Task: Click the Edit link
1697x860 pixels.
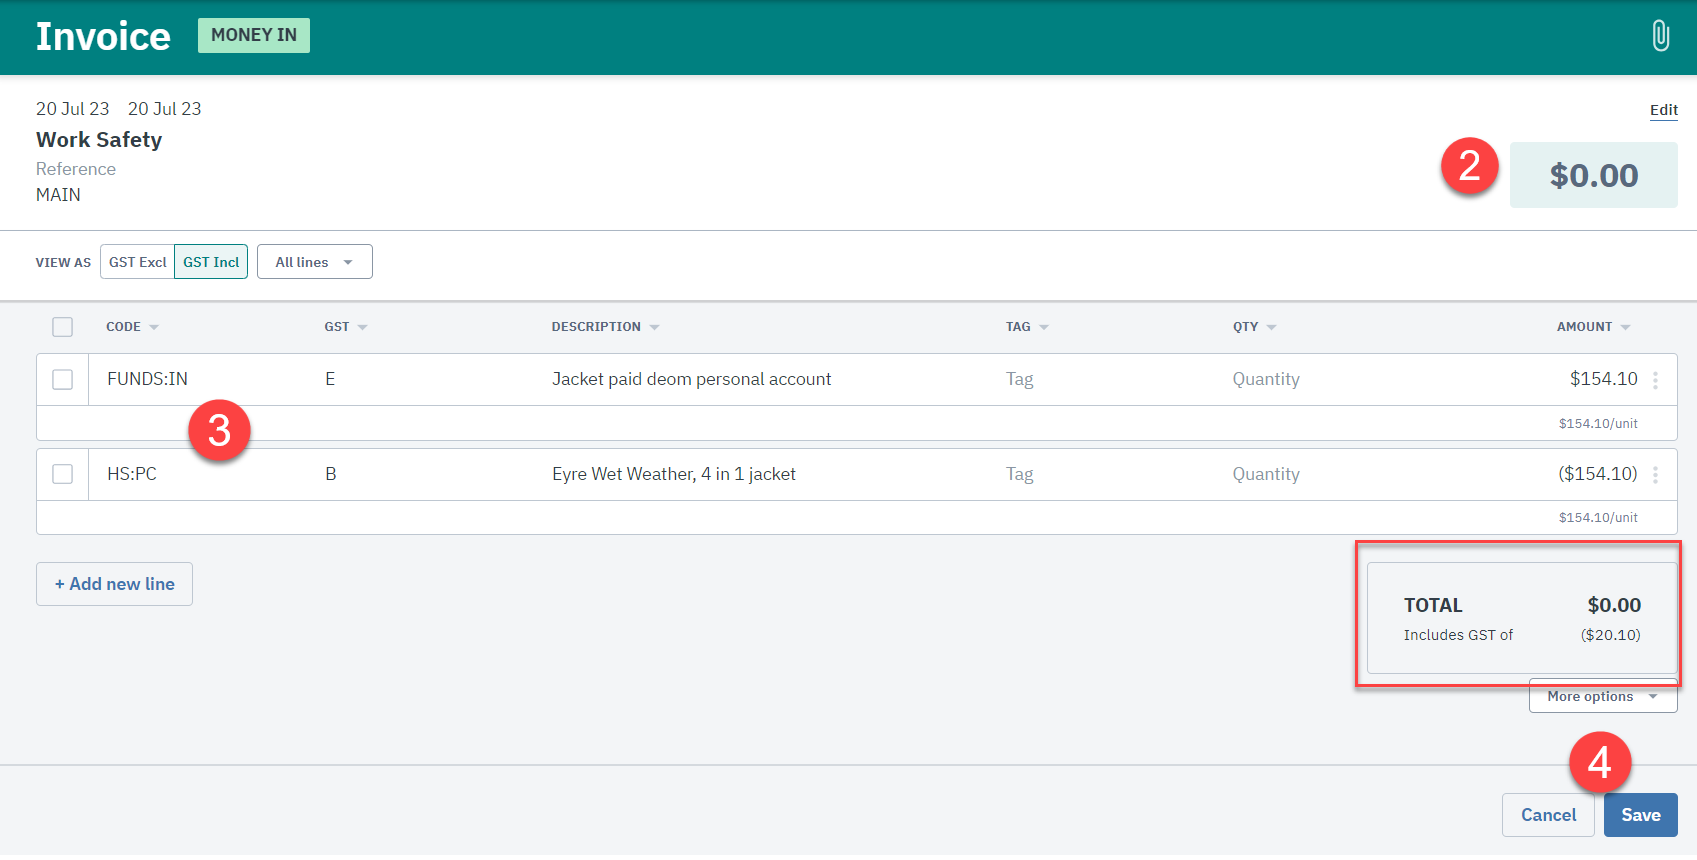Action: point(1663,110)
